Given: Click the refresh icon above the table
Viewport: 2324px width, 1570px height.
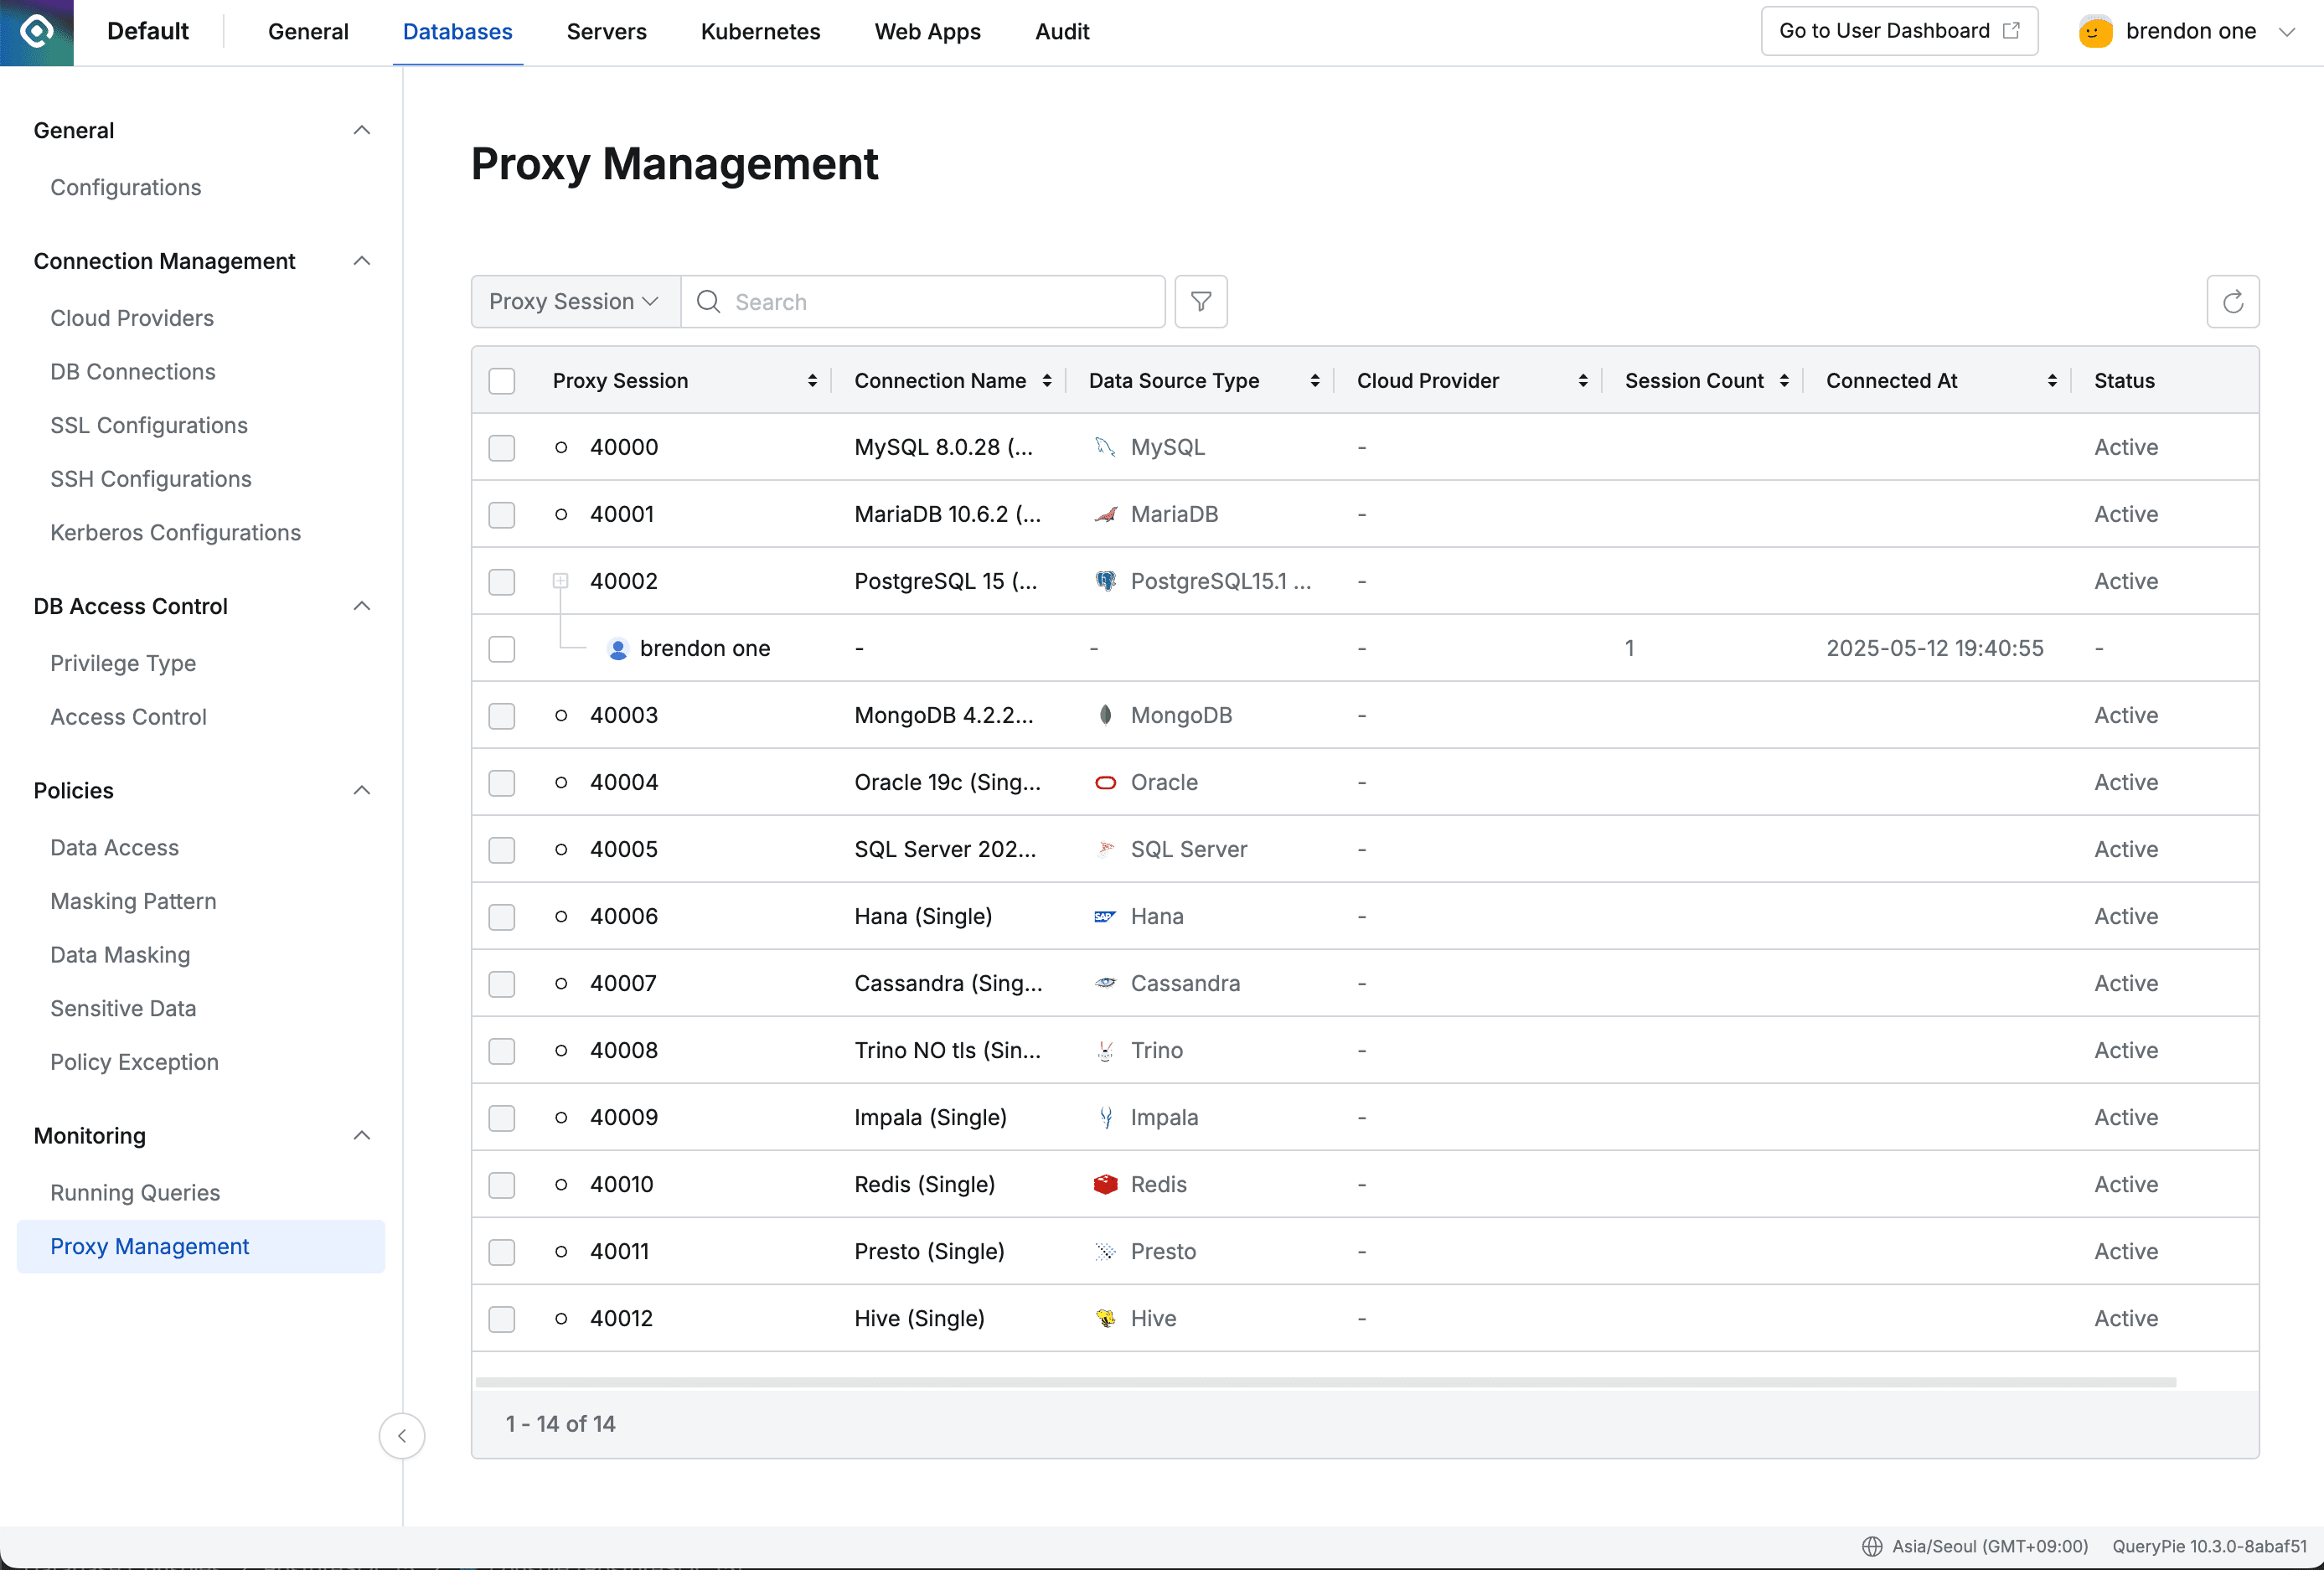Looking at the screenshot, I should click(x=2233, y=301).
